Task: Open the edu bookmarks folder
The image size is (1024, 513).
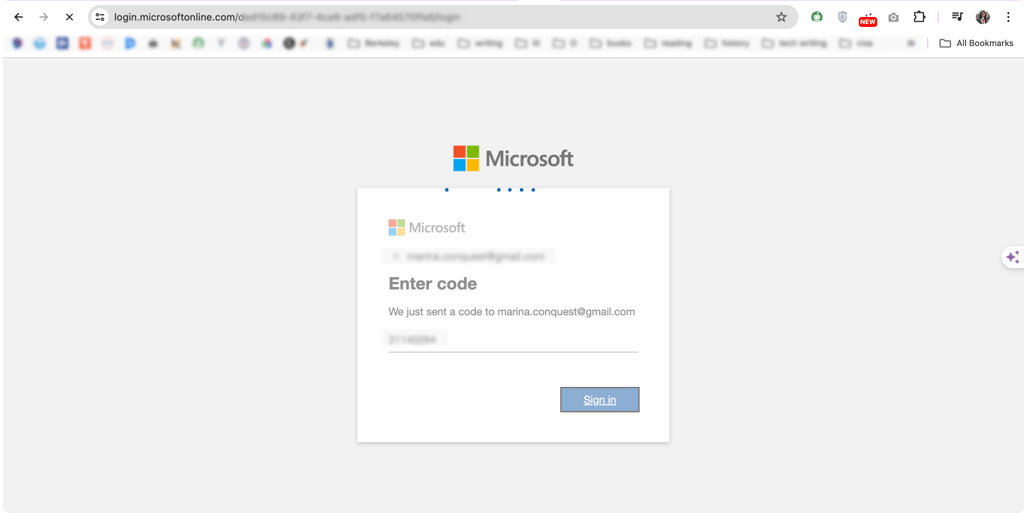Action: click(x=428, y=43)
